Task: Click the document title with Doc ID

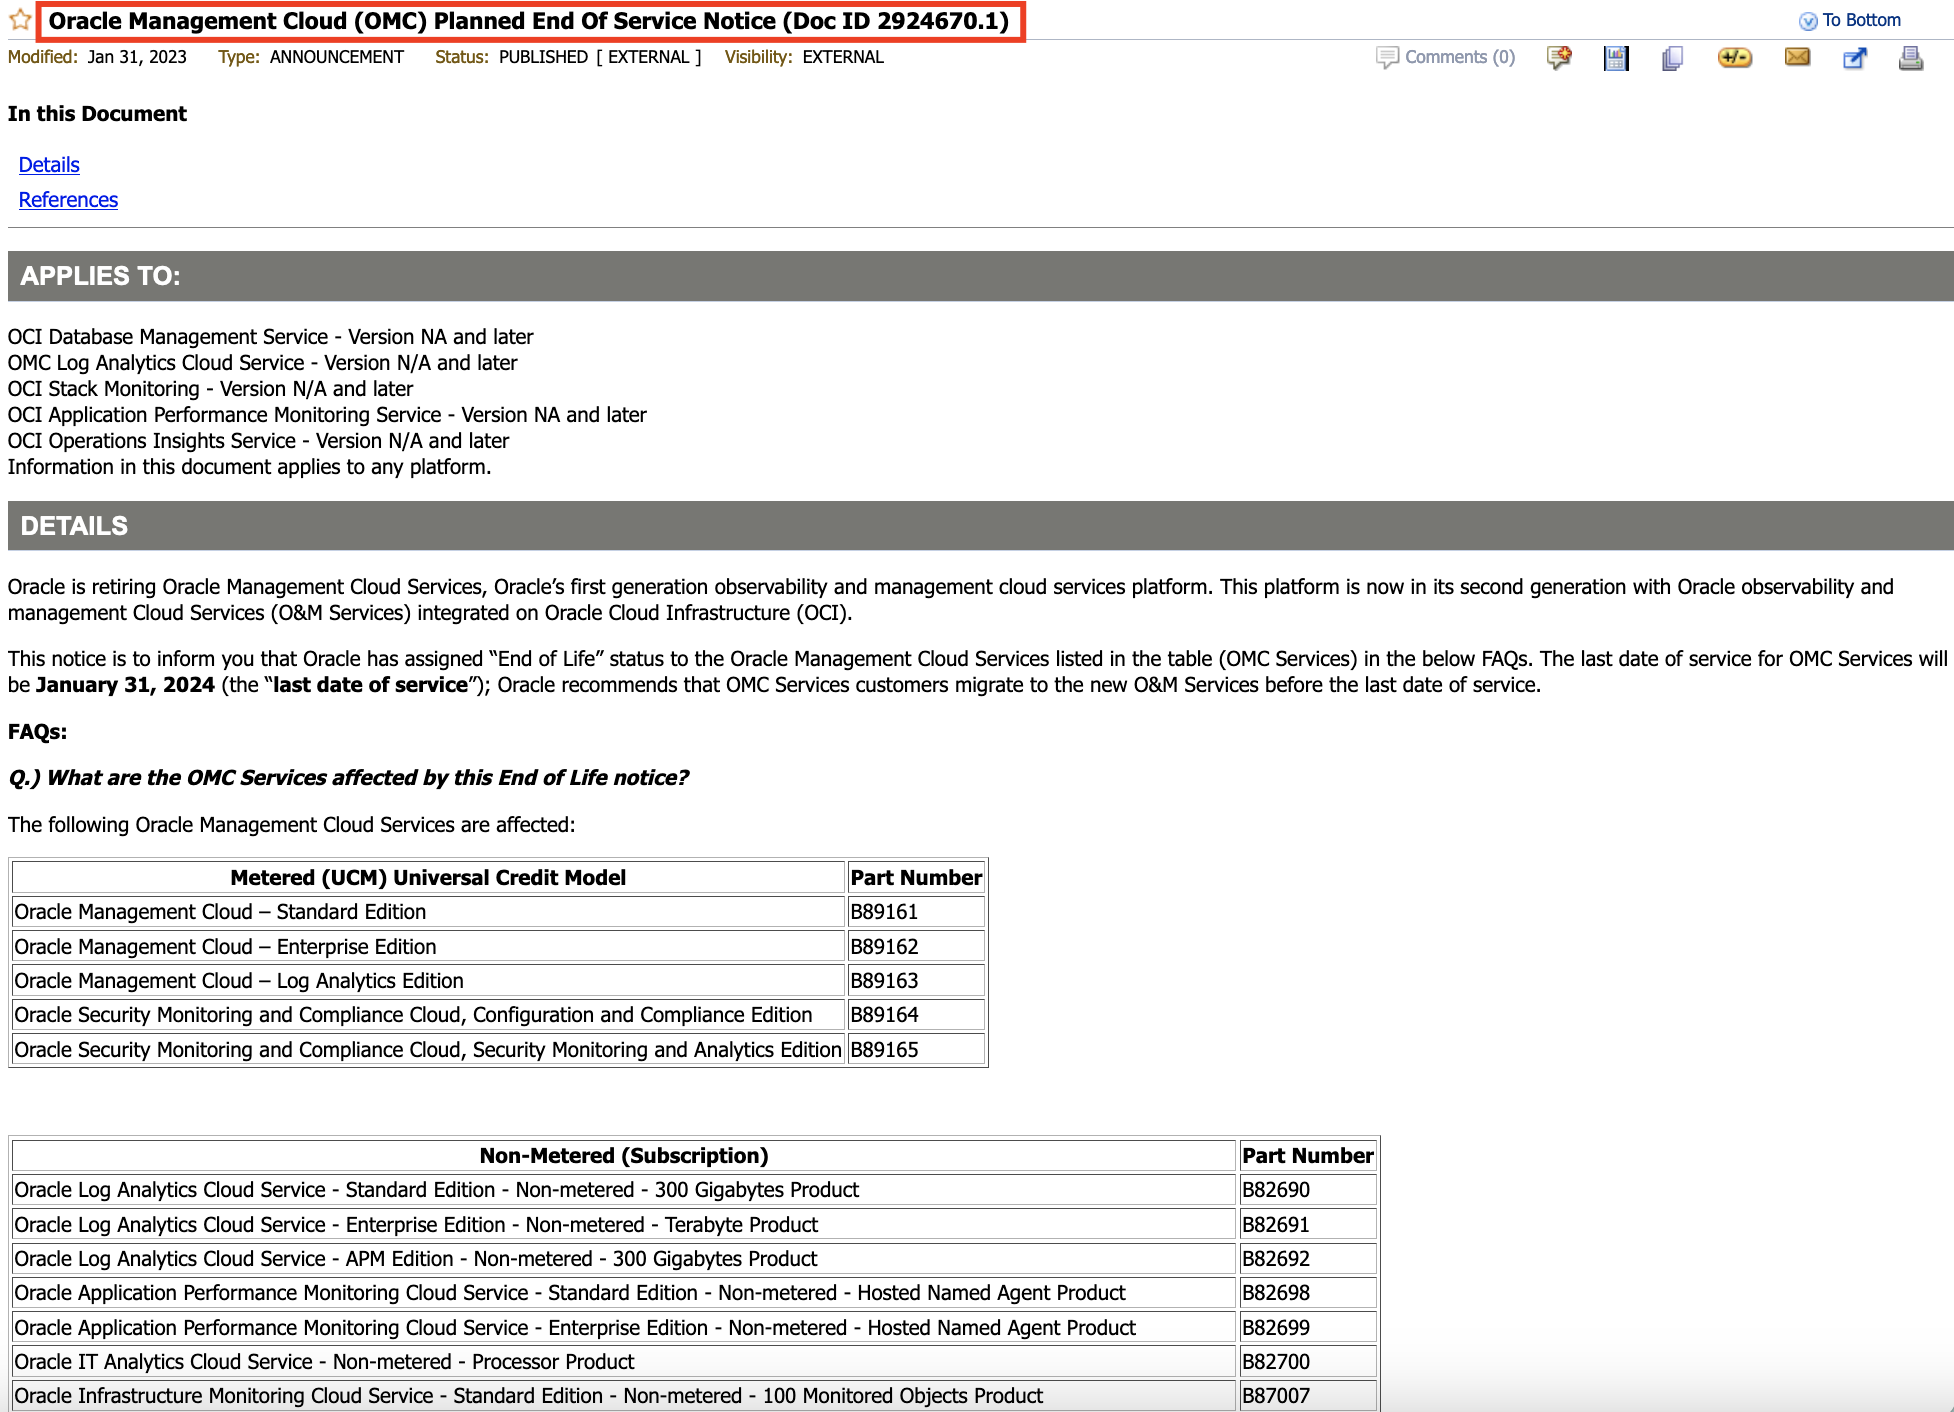Action: point(528,21)
